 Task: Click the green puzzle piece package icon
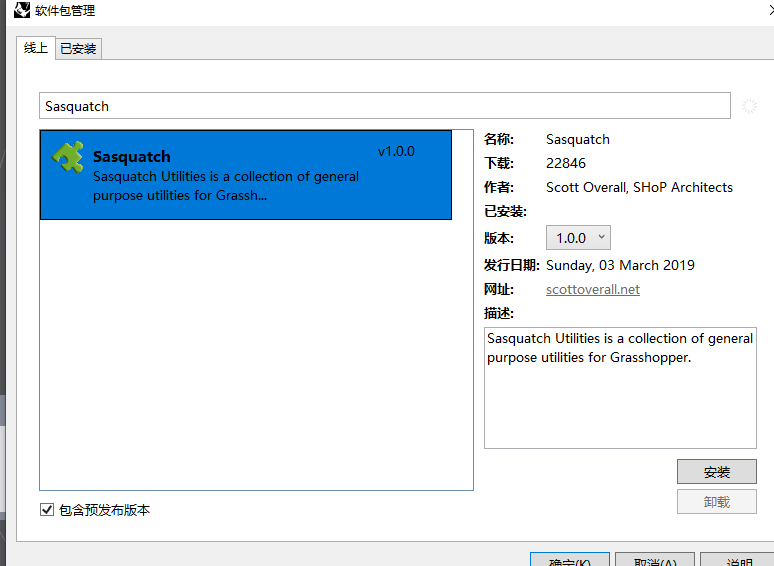(68, 157)
